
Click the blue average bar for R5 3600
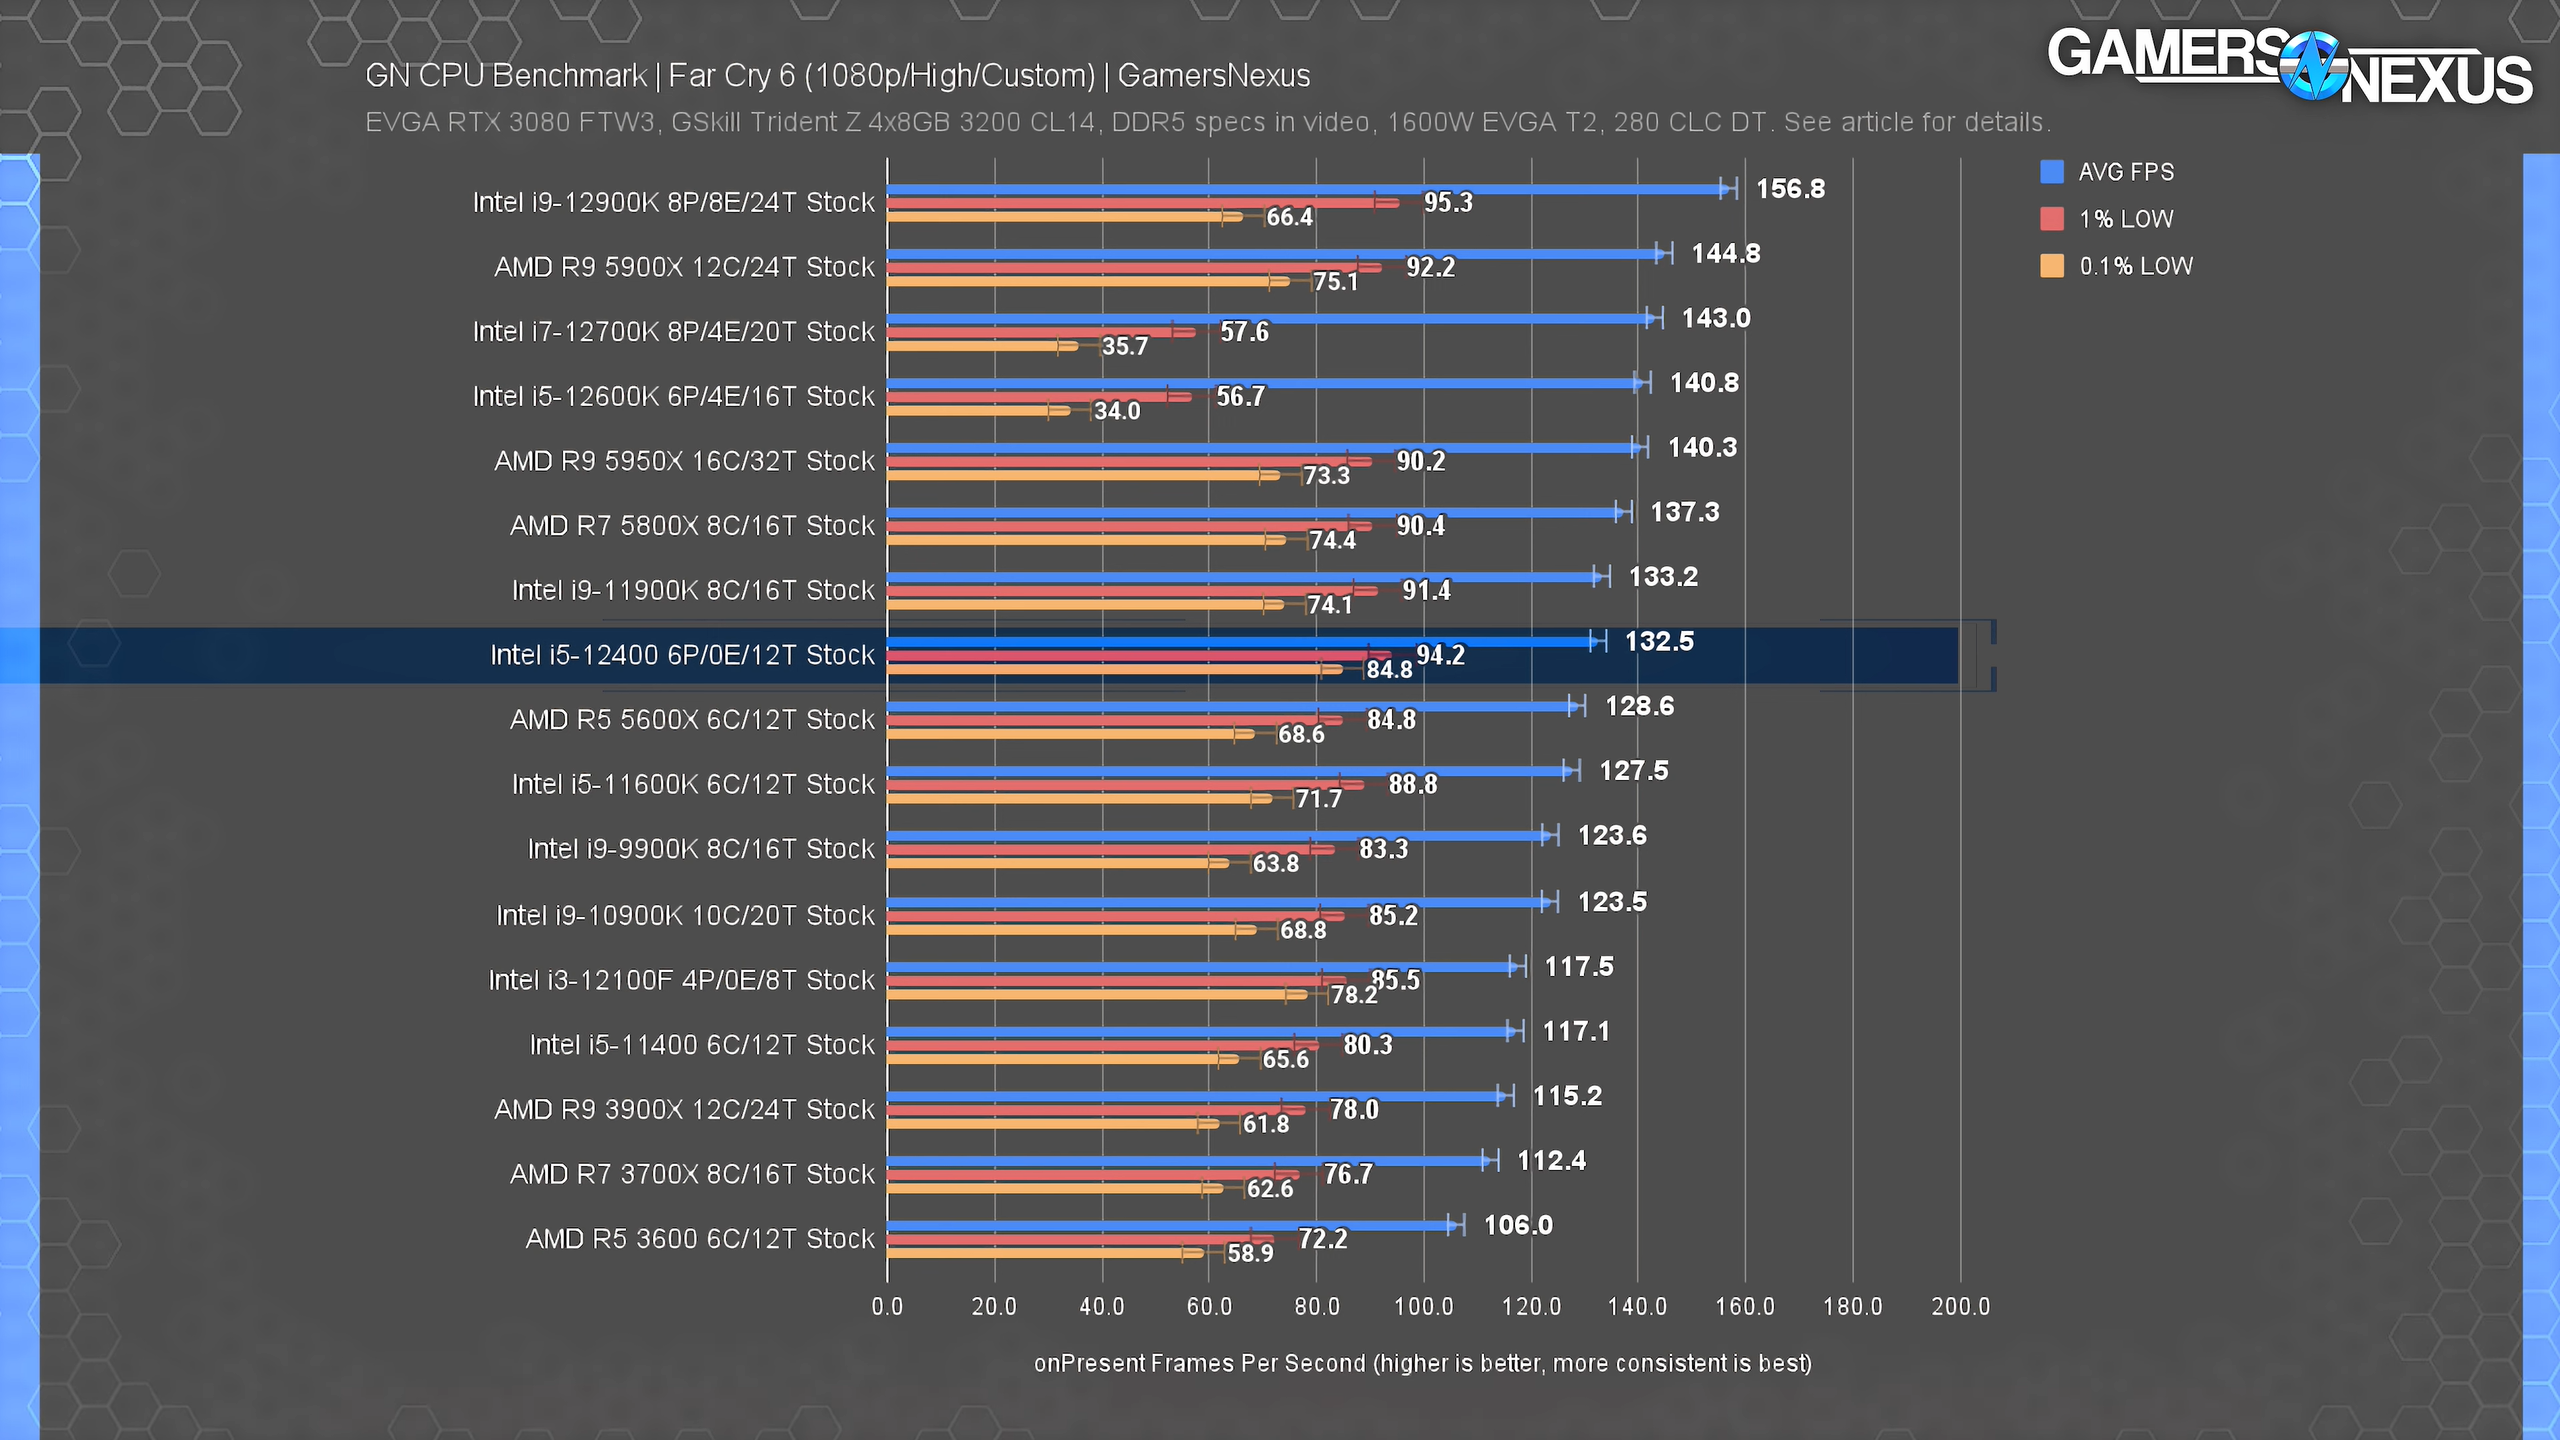click(1171, 1226)
